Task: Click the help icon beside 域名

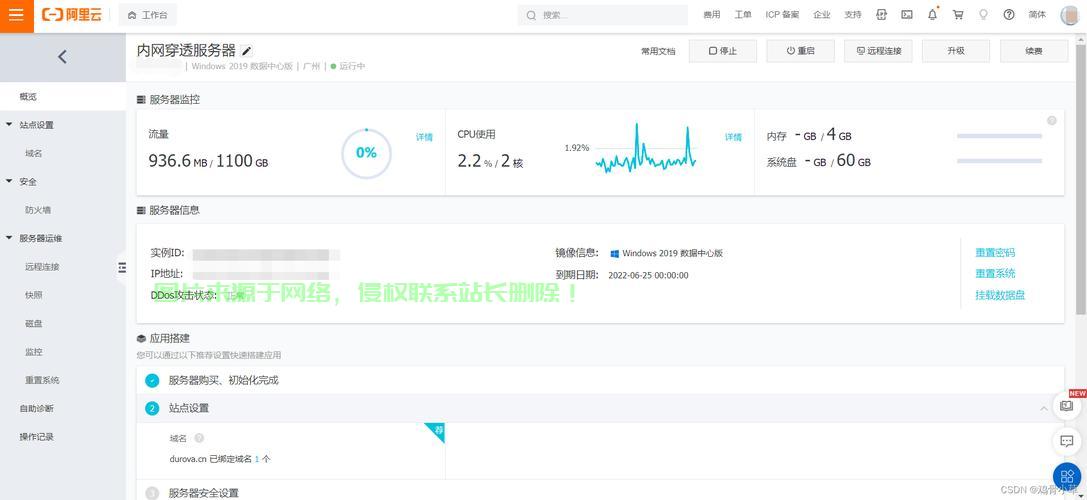Action: point(199,438)
